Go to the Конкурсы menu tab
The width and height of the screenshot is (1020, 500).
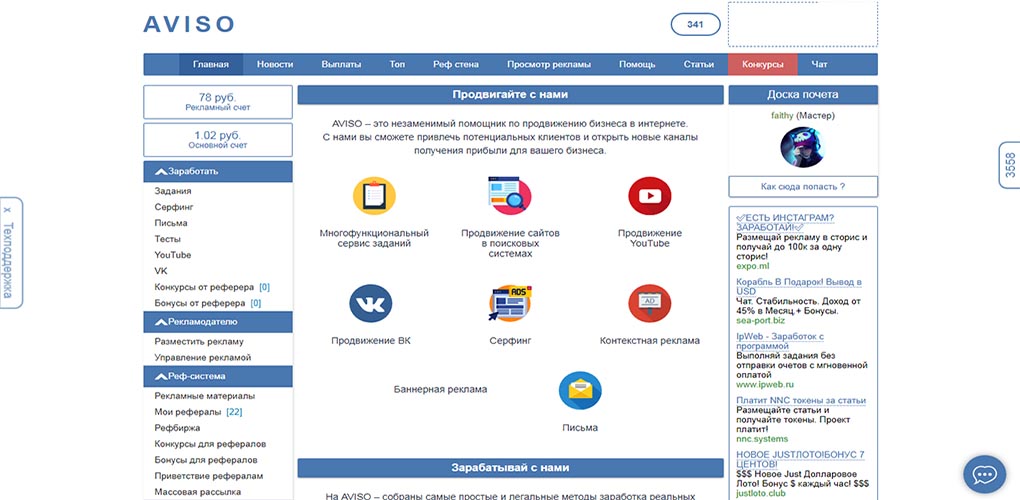762,64
